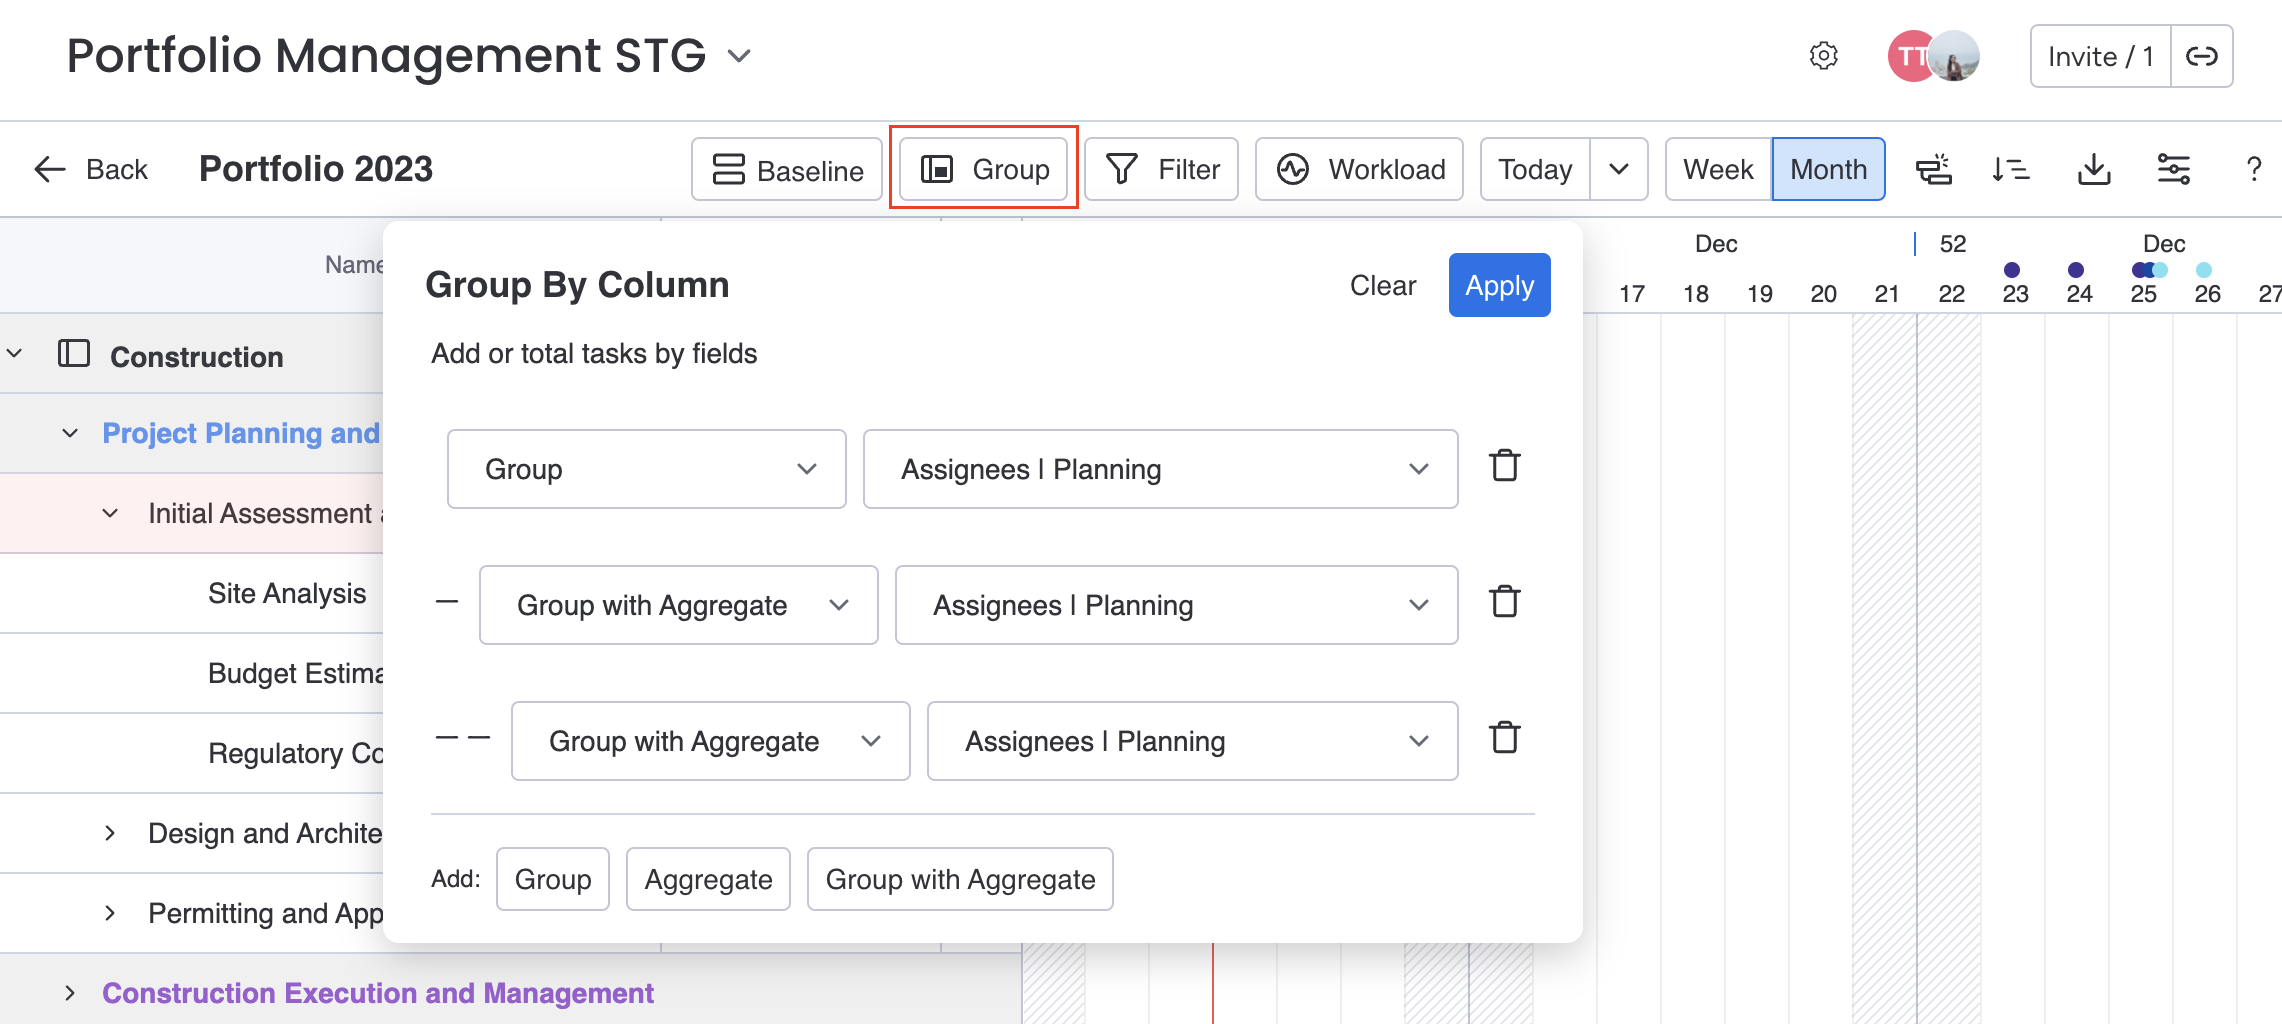2282x1024 pixels.
Task: Collapse the Construction group
Action: tap(14, 355)
